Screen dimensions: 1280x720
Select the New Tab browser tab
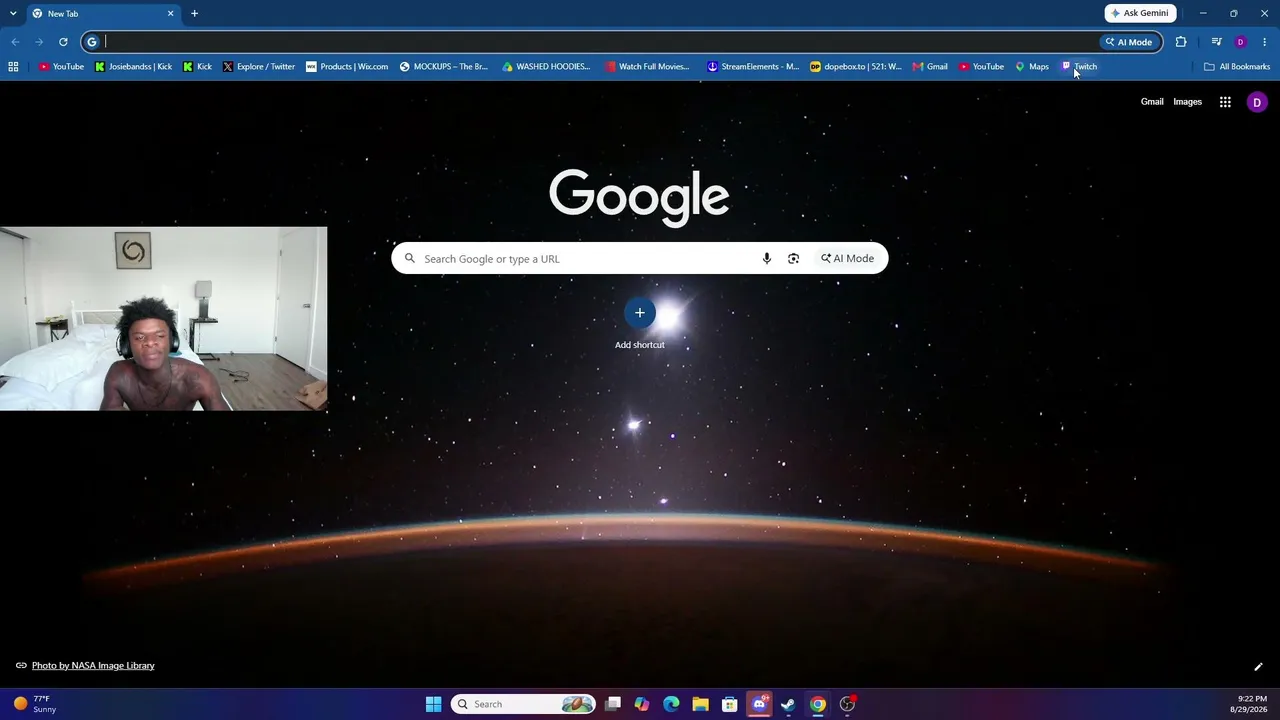pos(102,13)
